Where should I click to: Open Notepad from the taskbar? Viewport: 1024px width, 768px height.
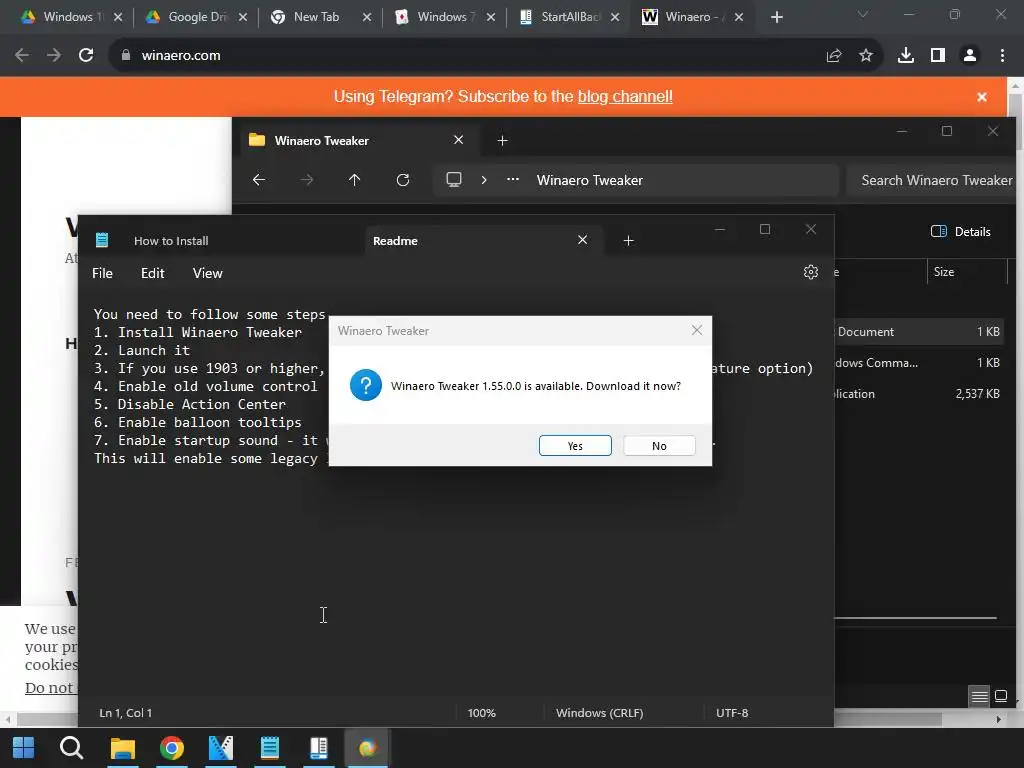pyautogui.click(x=270, y=748)
